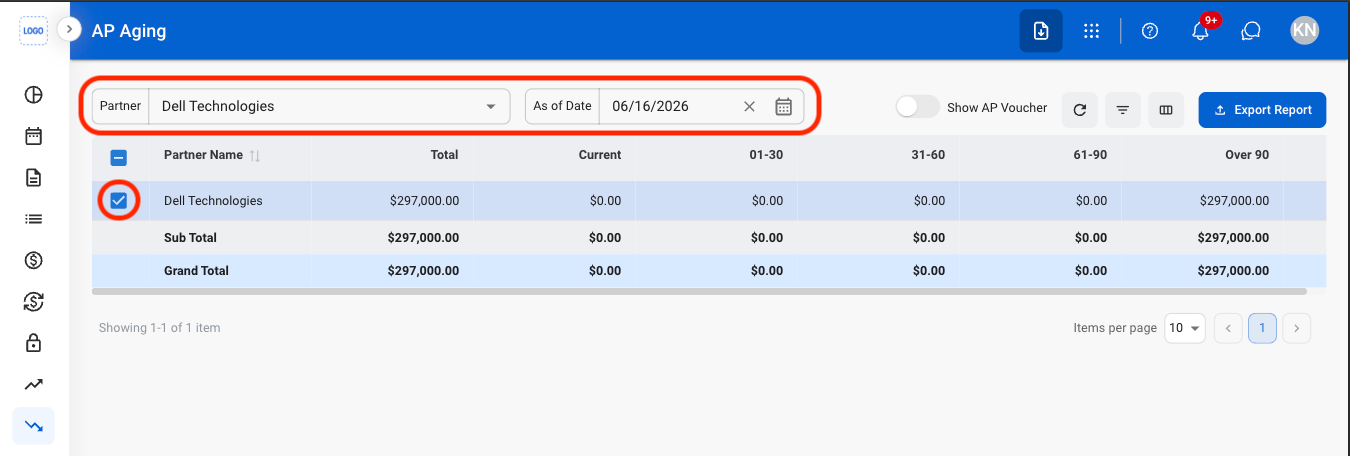
Task: Clear the As of Date value
Action: pos(749,106)
